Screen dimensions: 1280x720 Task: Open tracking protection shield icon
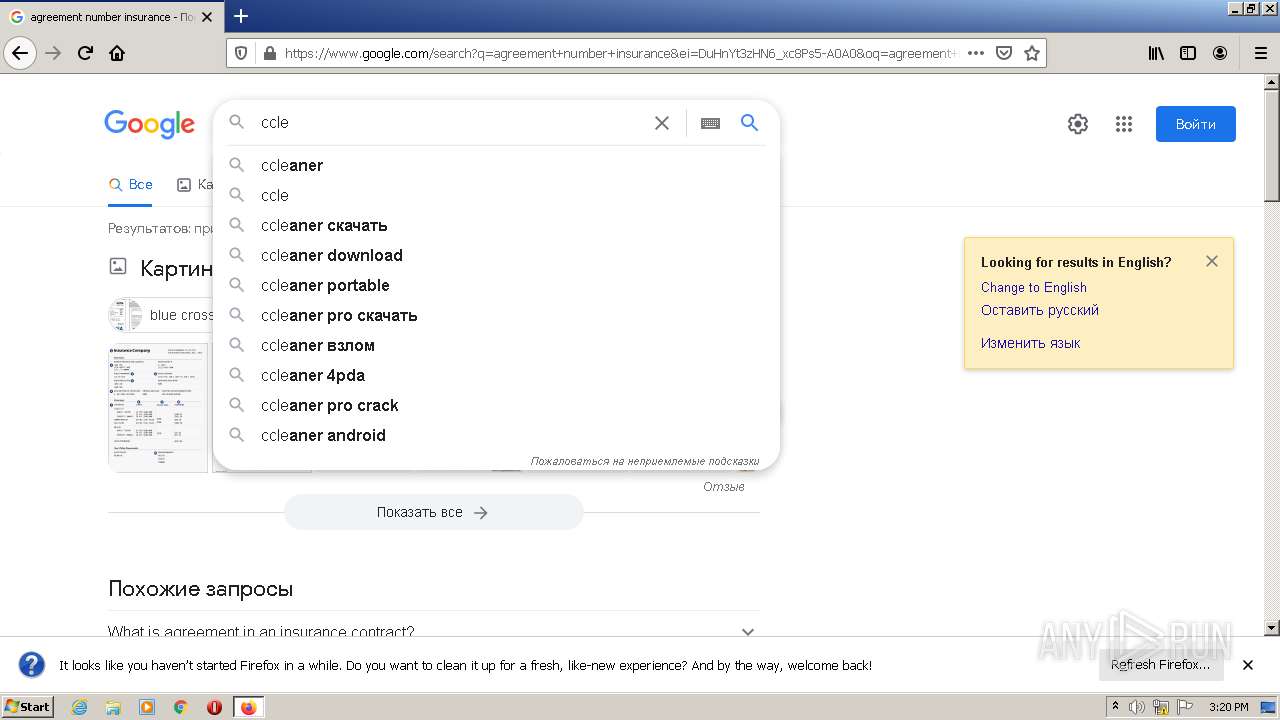click(241, 53)
